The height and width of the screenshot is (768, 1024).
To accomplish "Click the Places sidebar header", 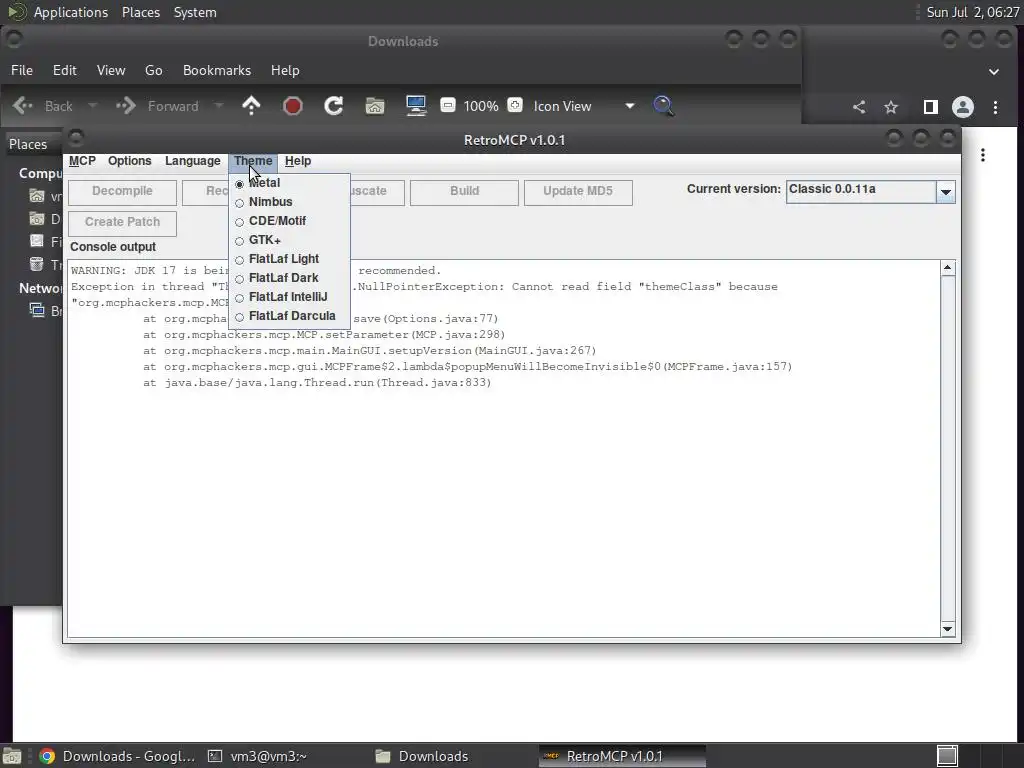I will click(x=28, y=144).
